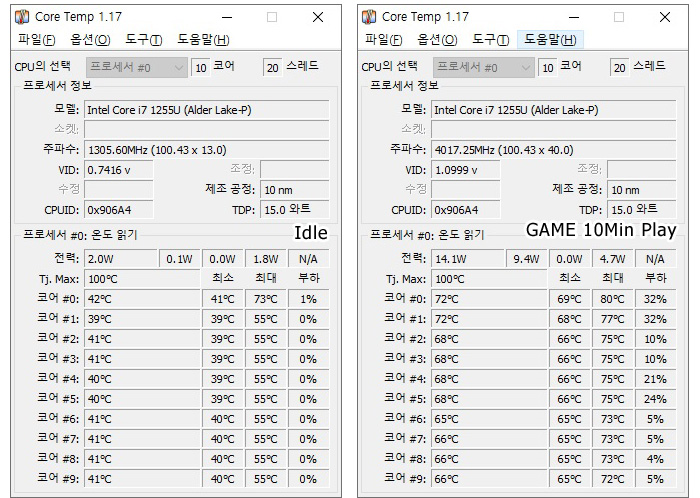
Task: Expand 프로세서 #0 dropdown in left window
Action: coord(137,68)
